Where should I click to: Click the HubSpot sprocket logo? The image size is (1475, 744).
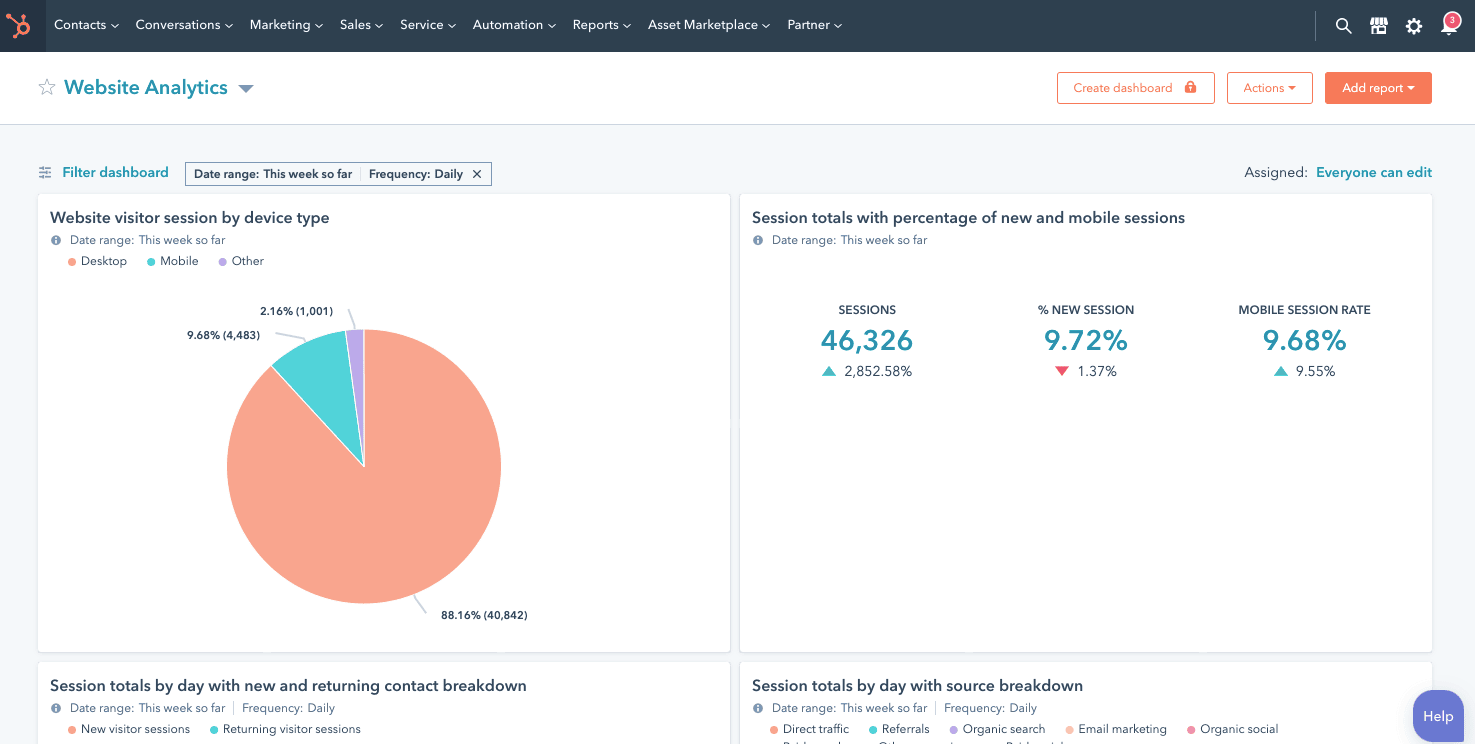pyautogui.click(x=21, y=25)
